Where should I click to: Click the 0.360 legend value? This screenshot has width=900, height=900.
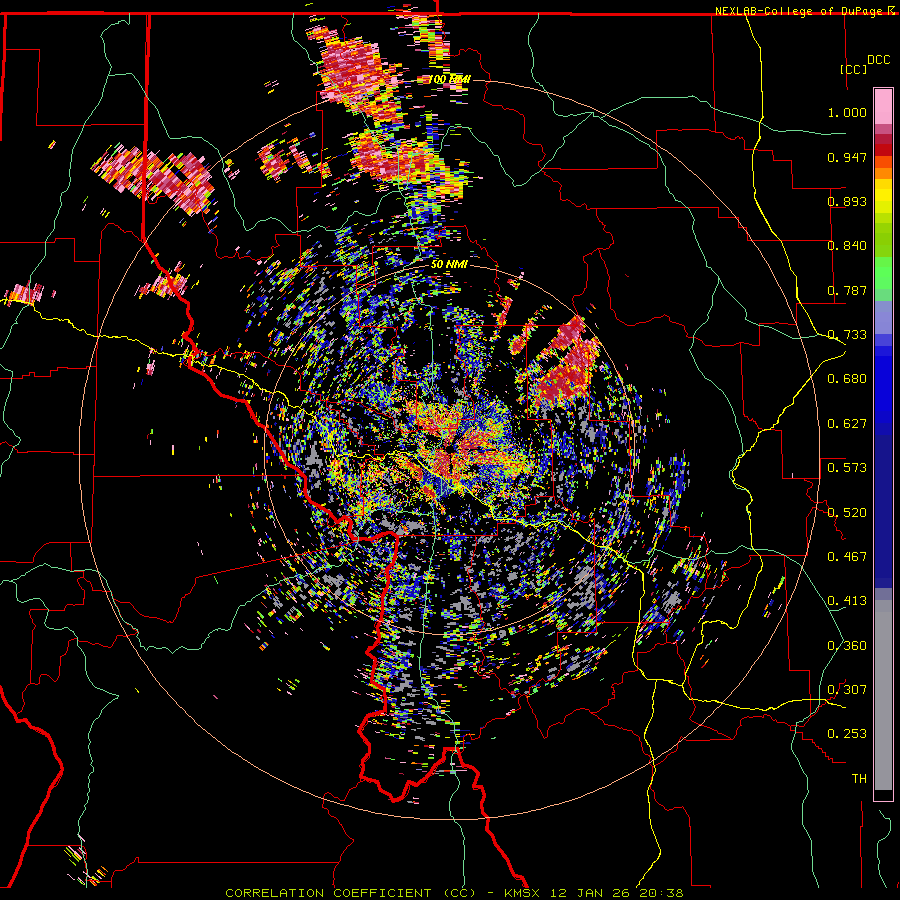tap(847, 645)
